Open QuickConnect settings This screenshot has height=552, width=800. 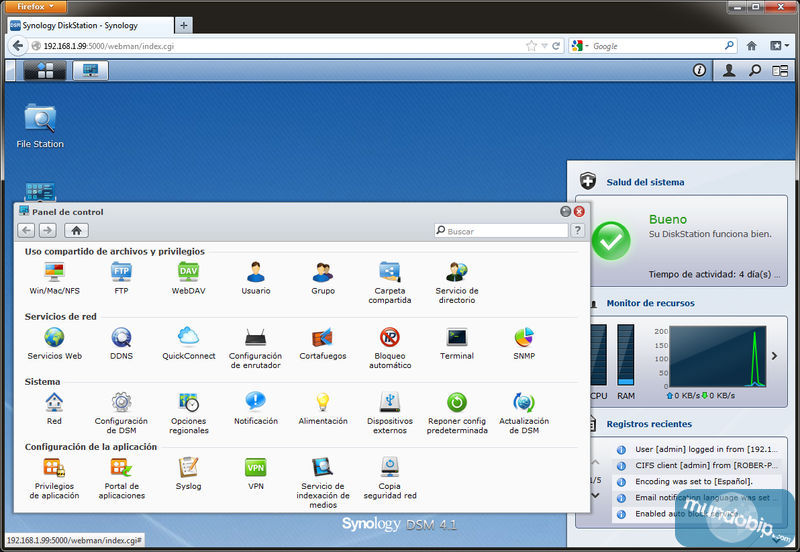point(188,343)
